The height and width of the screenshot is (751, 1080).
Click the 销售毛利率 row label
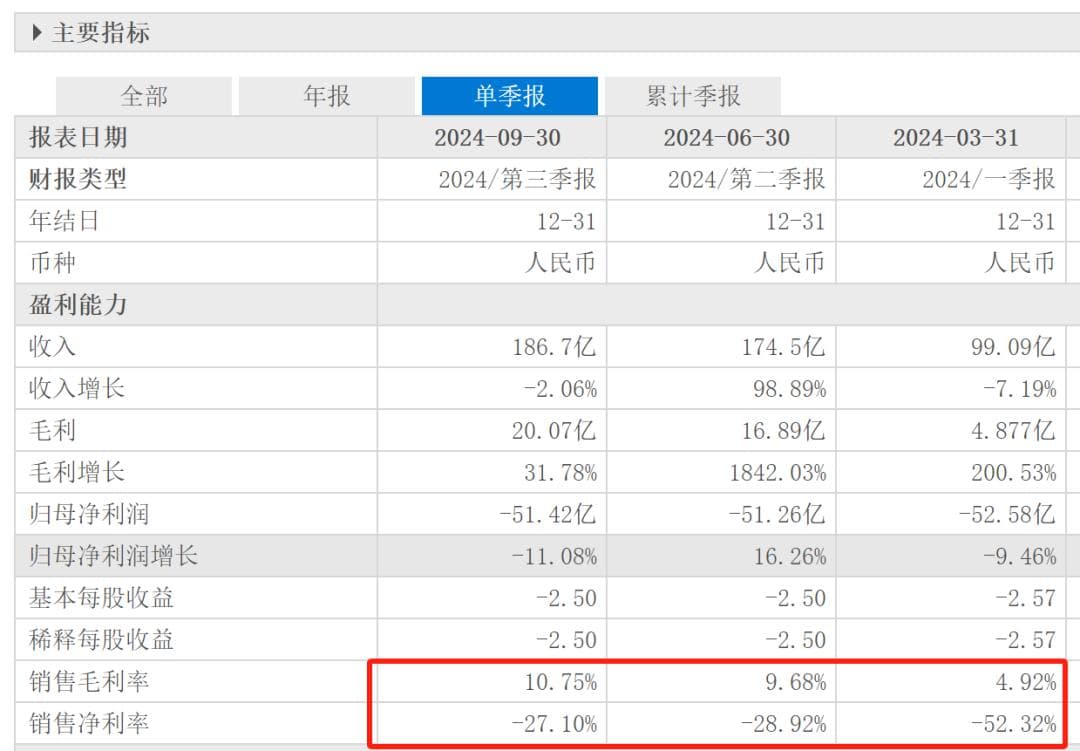tap(90, 681)
